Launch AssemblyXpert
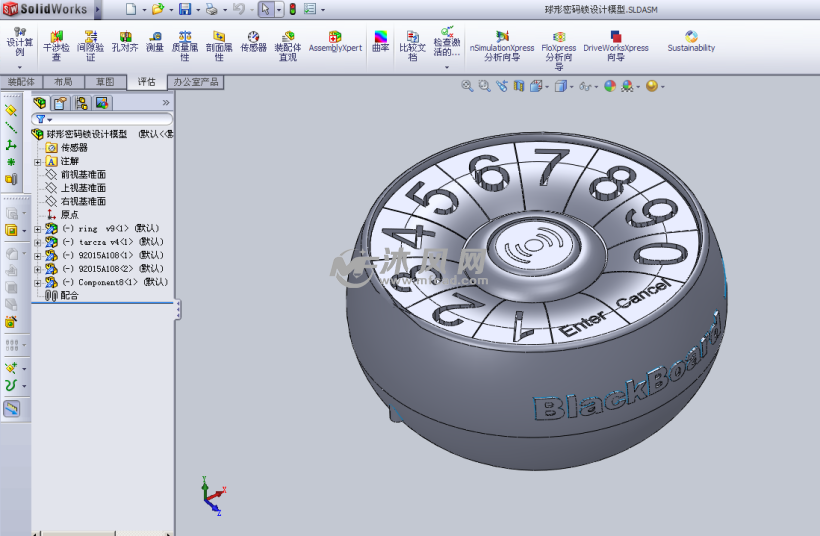 (x=335, y=42)
